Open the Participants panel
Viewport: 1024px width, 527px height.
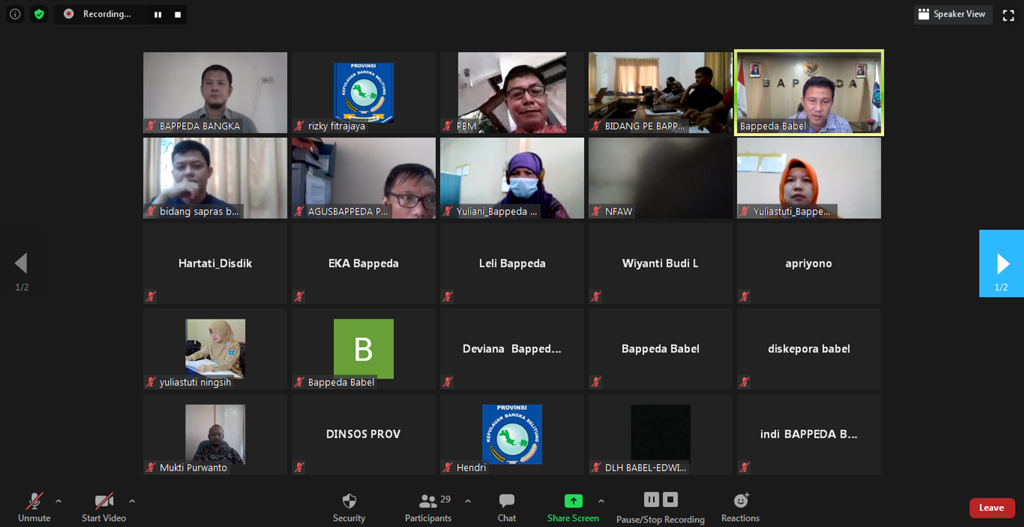click(x=428, y=507)
